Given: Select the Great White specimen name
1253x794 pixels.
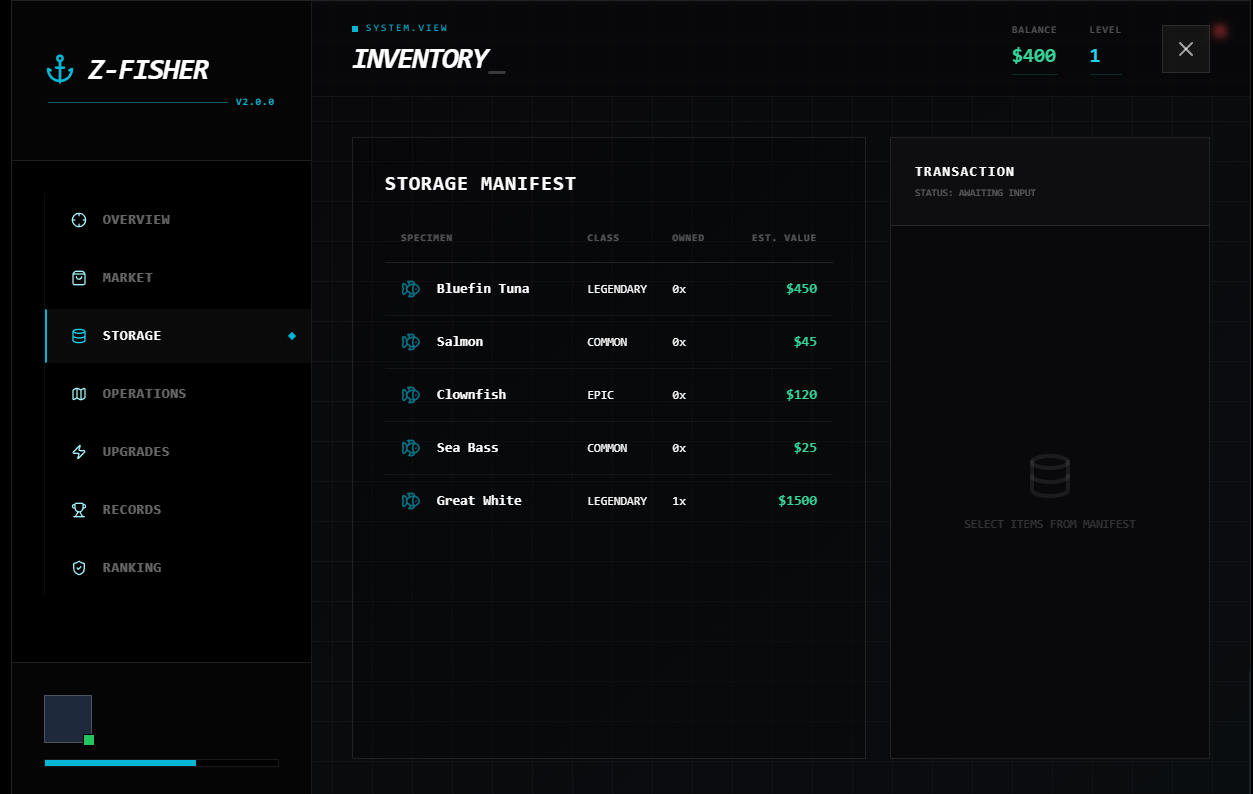Looking at the screenshot, I should coord(479,501).
